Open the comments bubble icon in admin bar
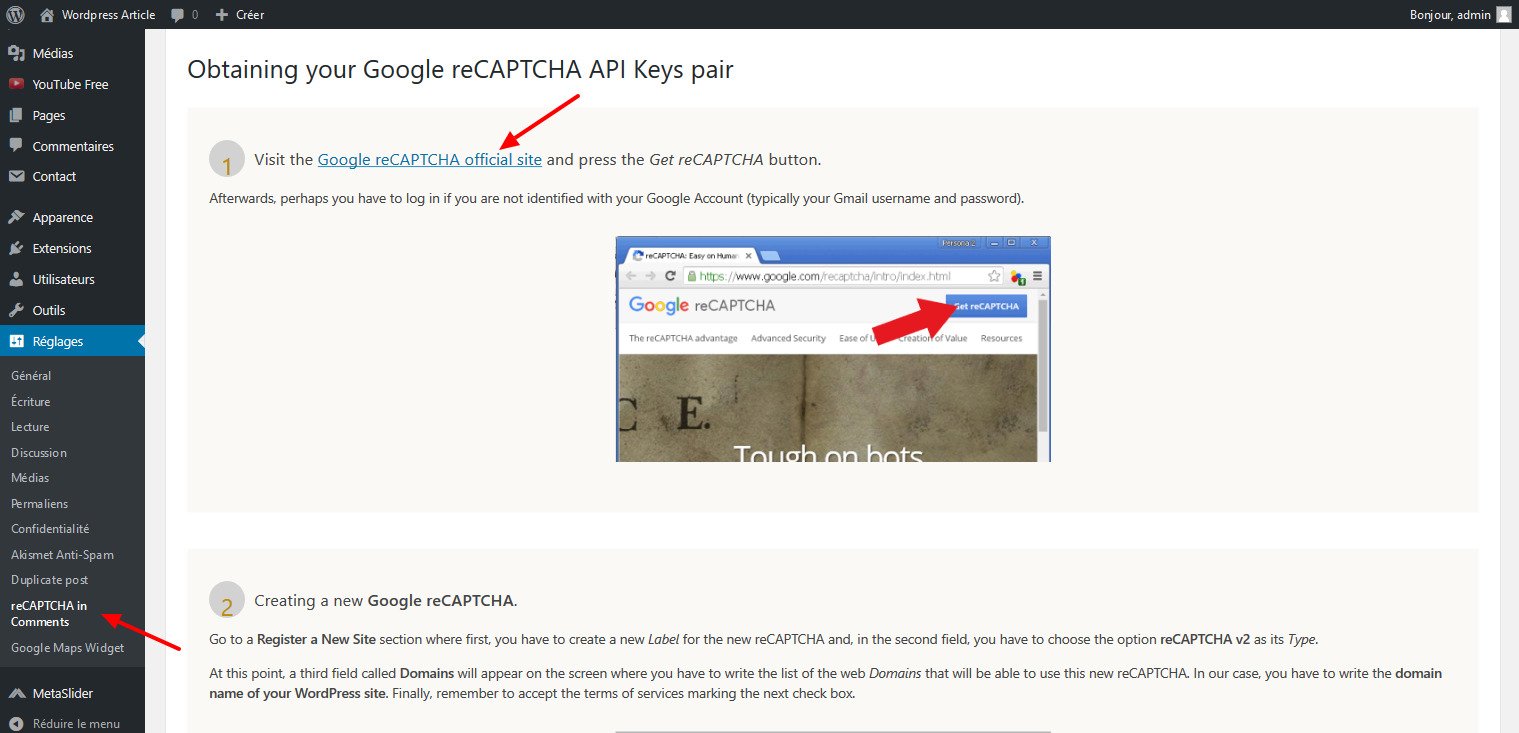The height and width of the screenshot is (733, 1519). pos(177,15)
